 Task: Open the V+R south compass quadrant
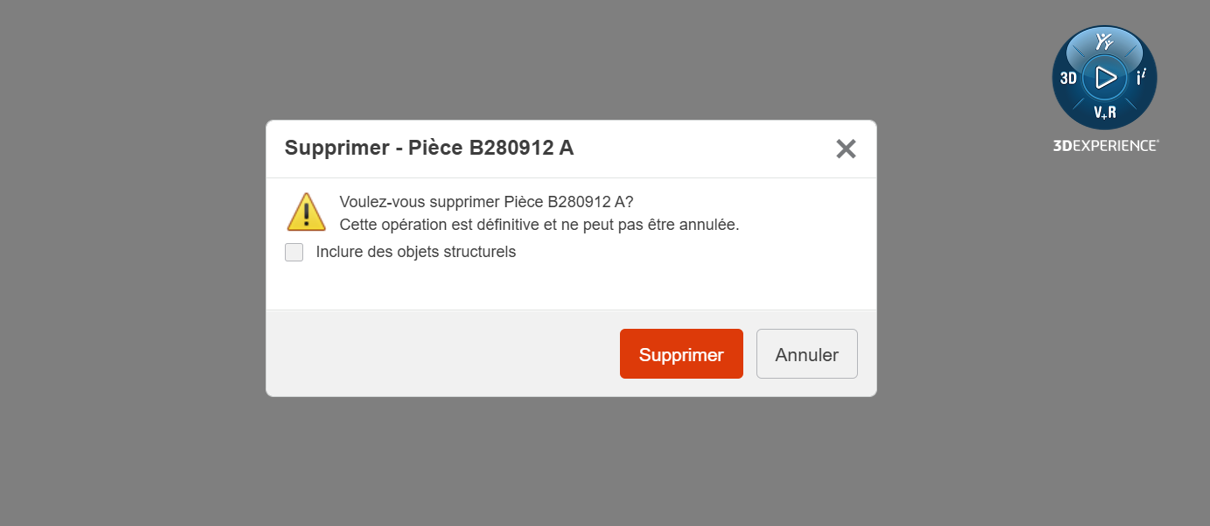click(x=1104, y=112)
